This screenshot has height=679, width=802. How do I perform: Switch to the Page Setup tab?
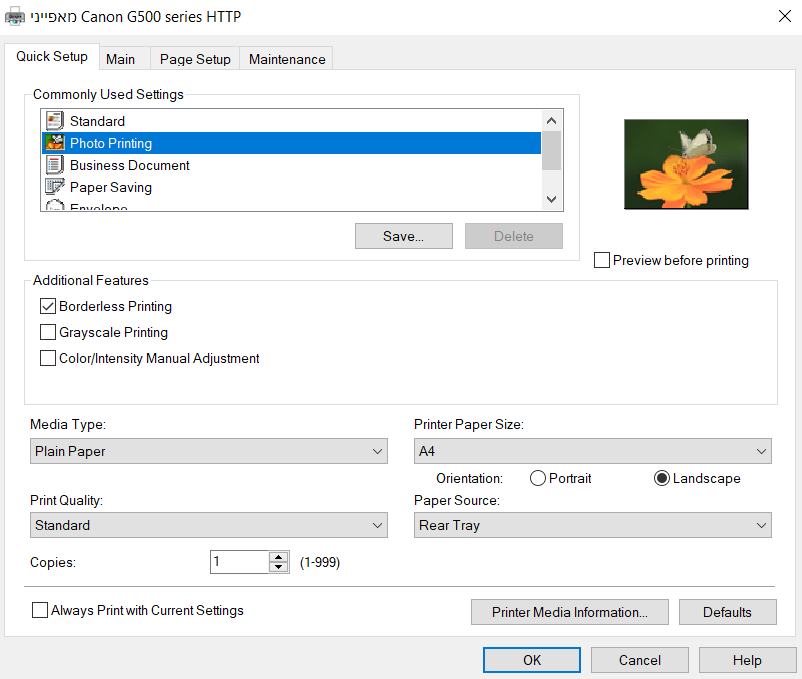coord(195,59)
